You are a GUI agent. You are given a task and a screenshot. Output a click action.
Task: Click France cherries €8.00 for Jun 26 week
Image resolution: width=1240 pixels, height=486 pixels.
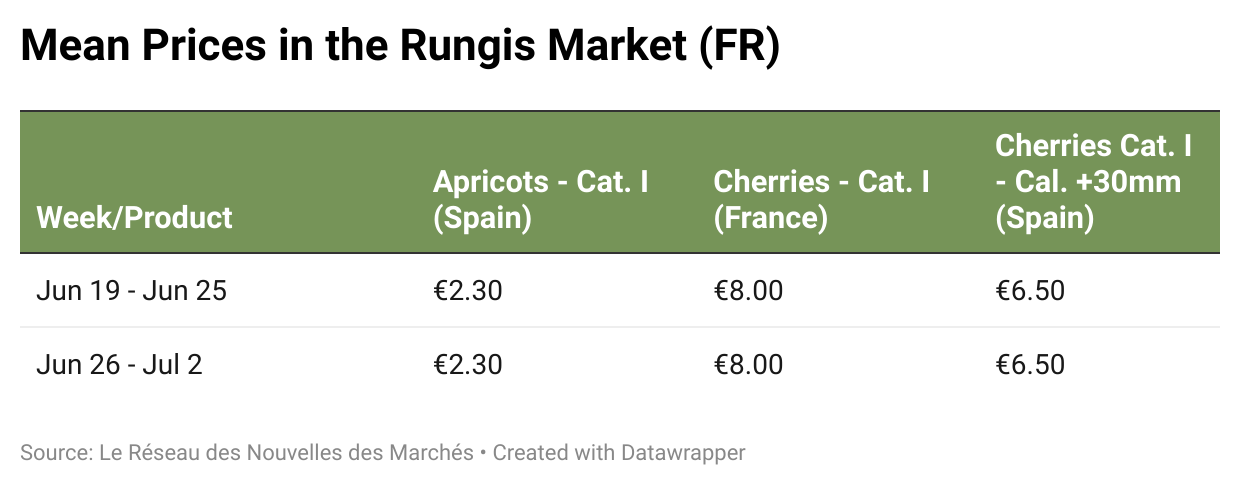pos(749,364)
